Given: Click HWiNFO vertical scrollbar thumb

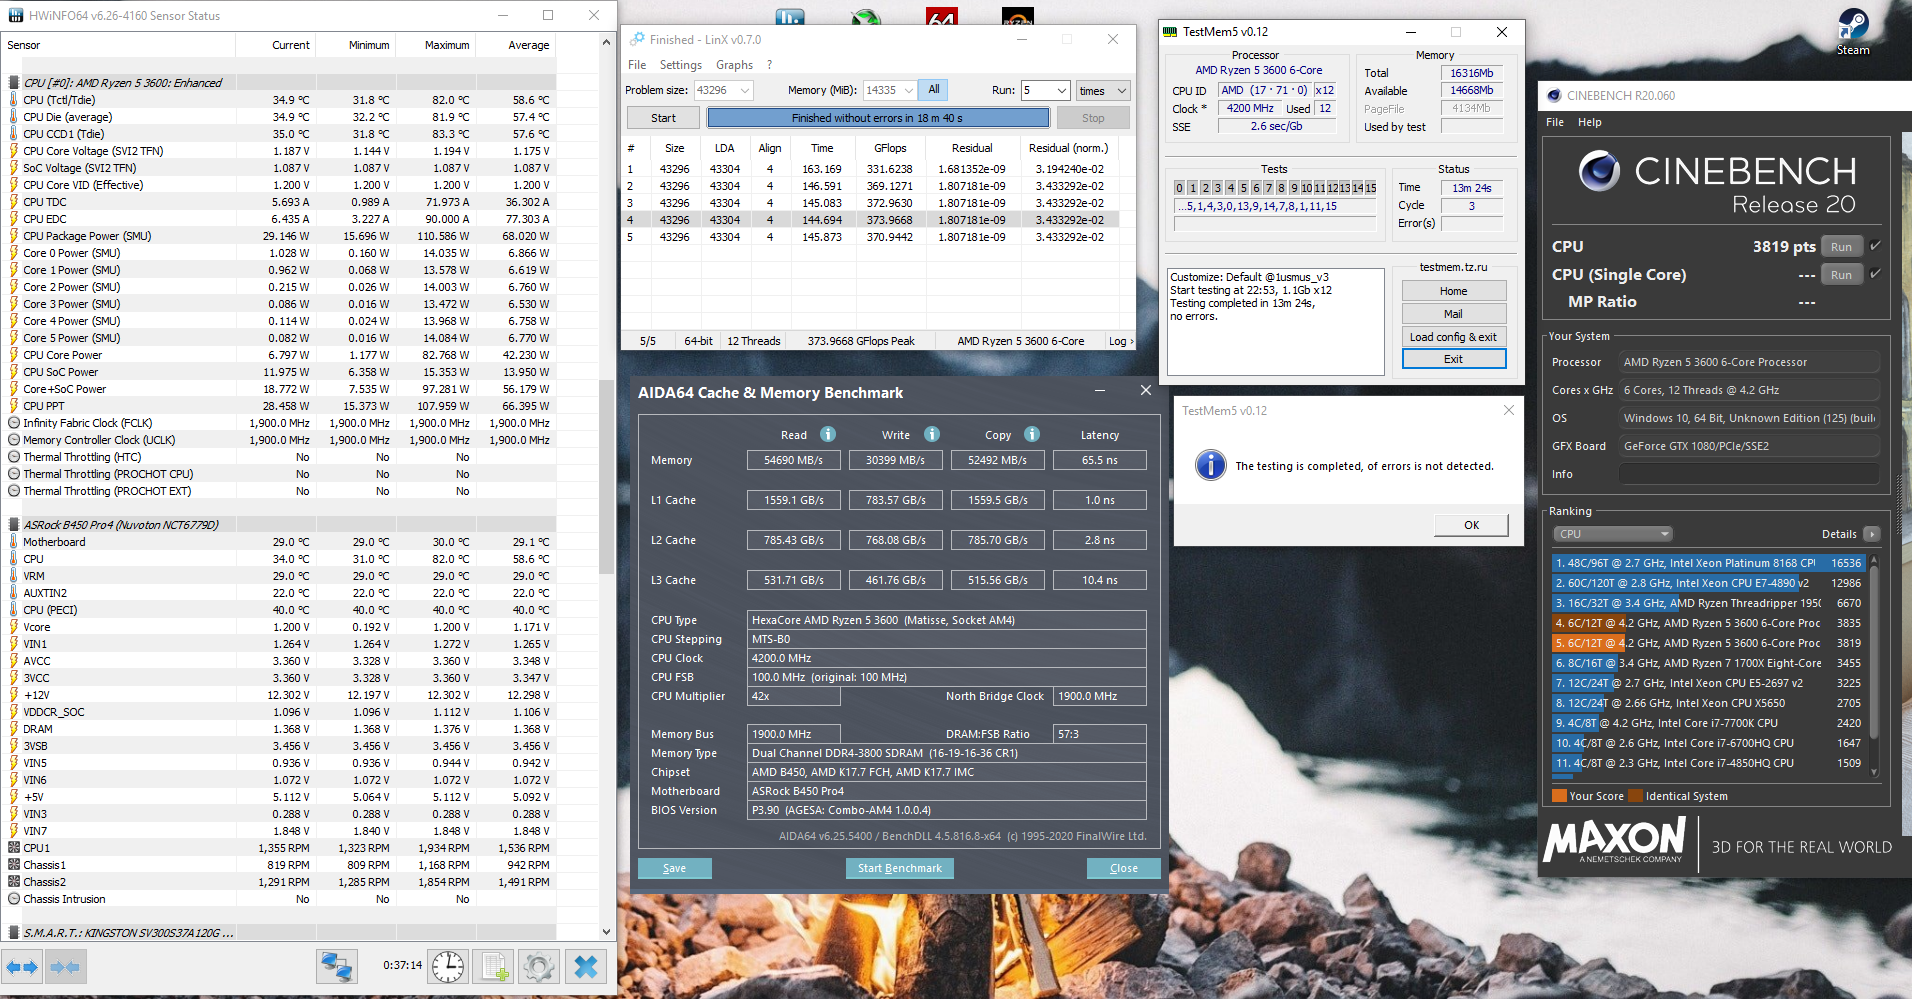Looking at the screenshot, I should [607, 476].
